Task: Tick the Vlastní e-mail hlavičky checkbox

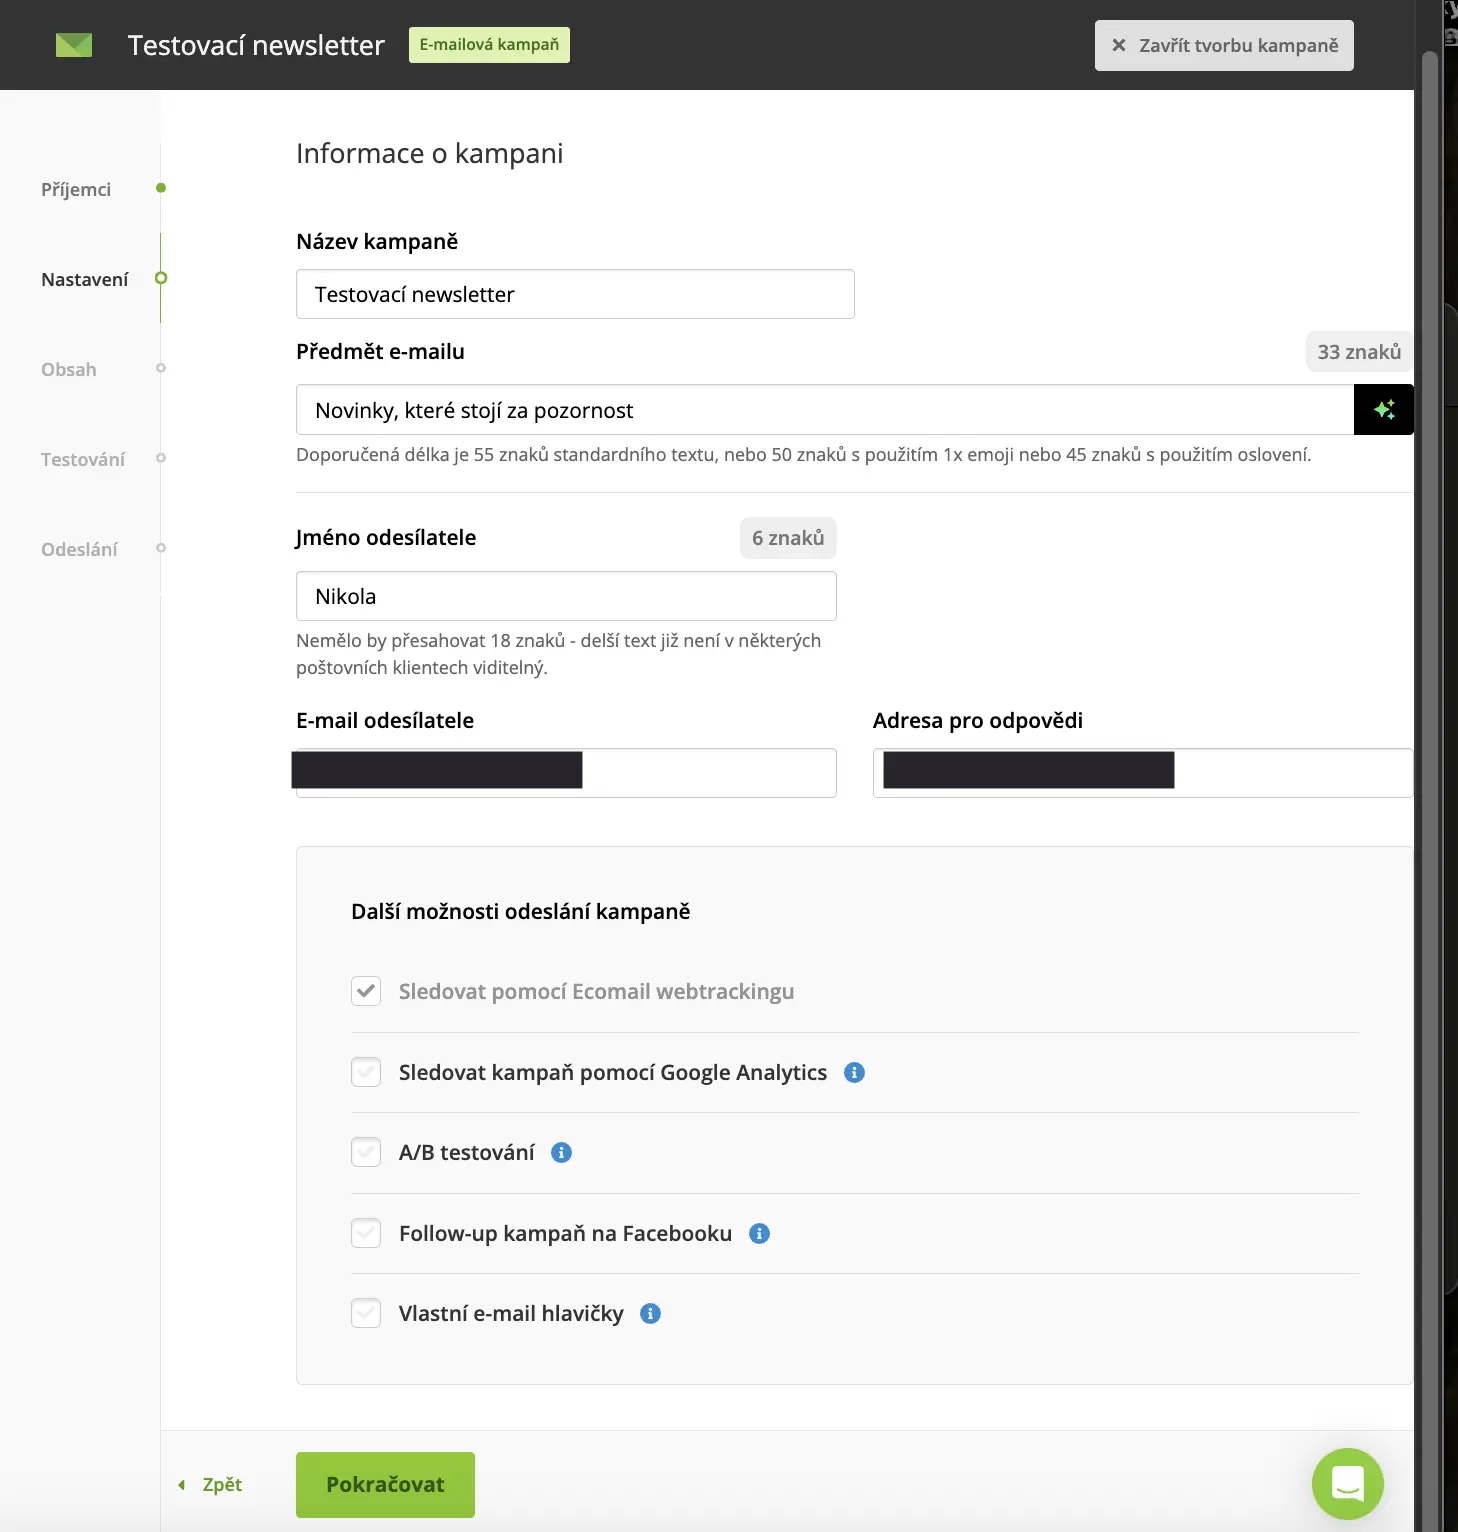Action: (366, 1313)
